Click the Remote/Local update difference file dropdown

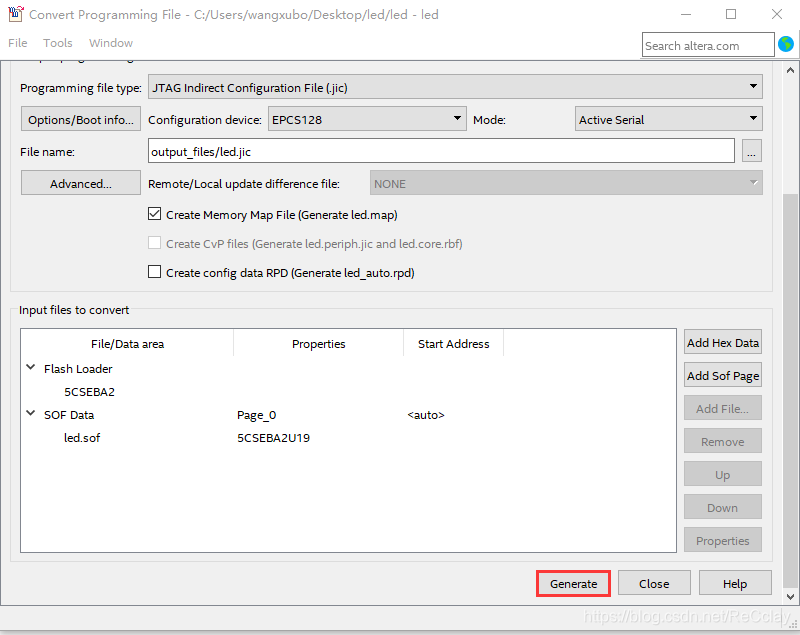(566, 183)
